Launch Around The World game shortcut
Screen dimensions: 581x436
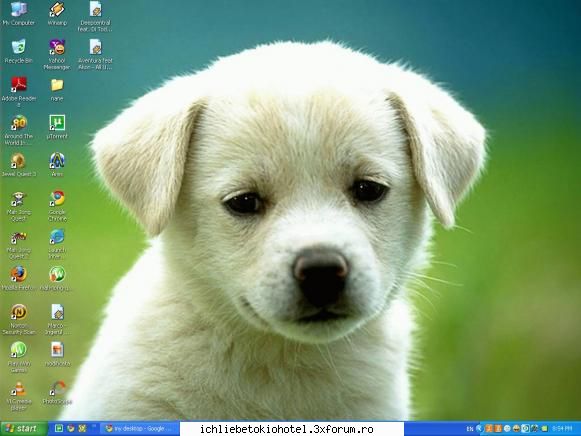tap(19, 130)
